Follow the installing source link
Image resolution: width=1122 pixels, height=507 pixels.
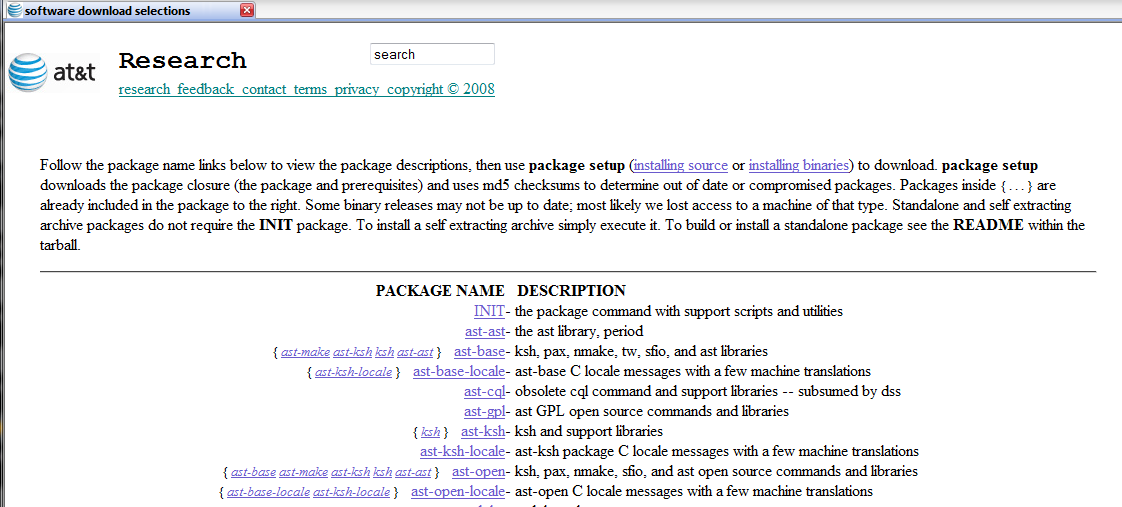click(x=681, y=165)
